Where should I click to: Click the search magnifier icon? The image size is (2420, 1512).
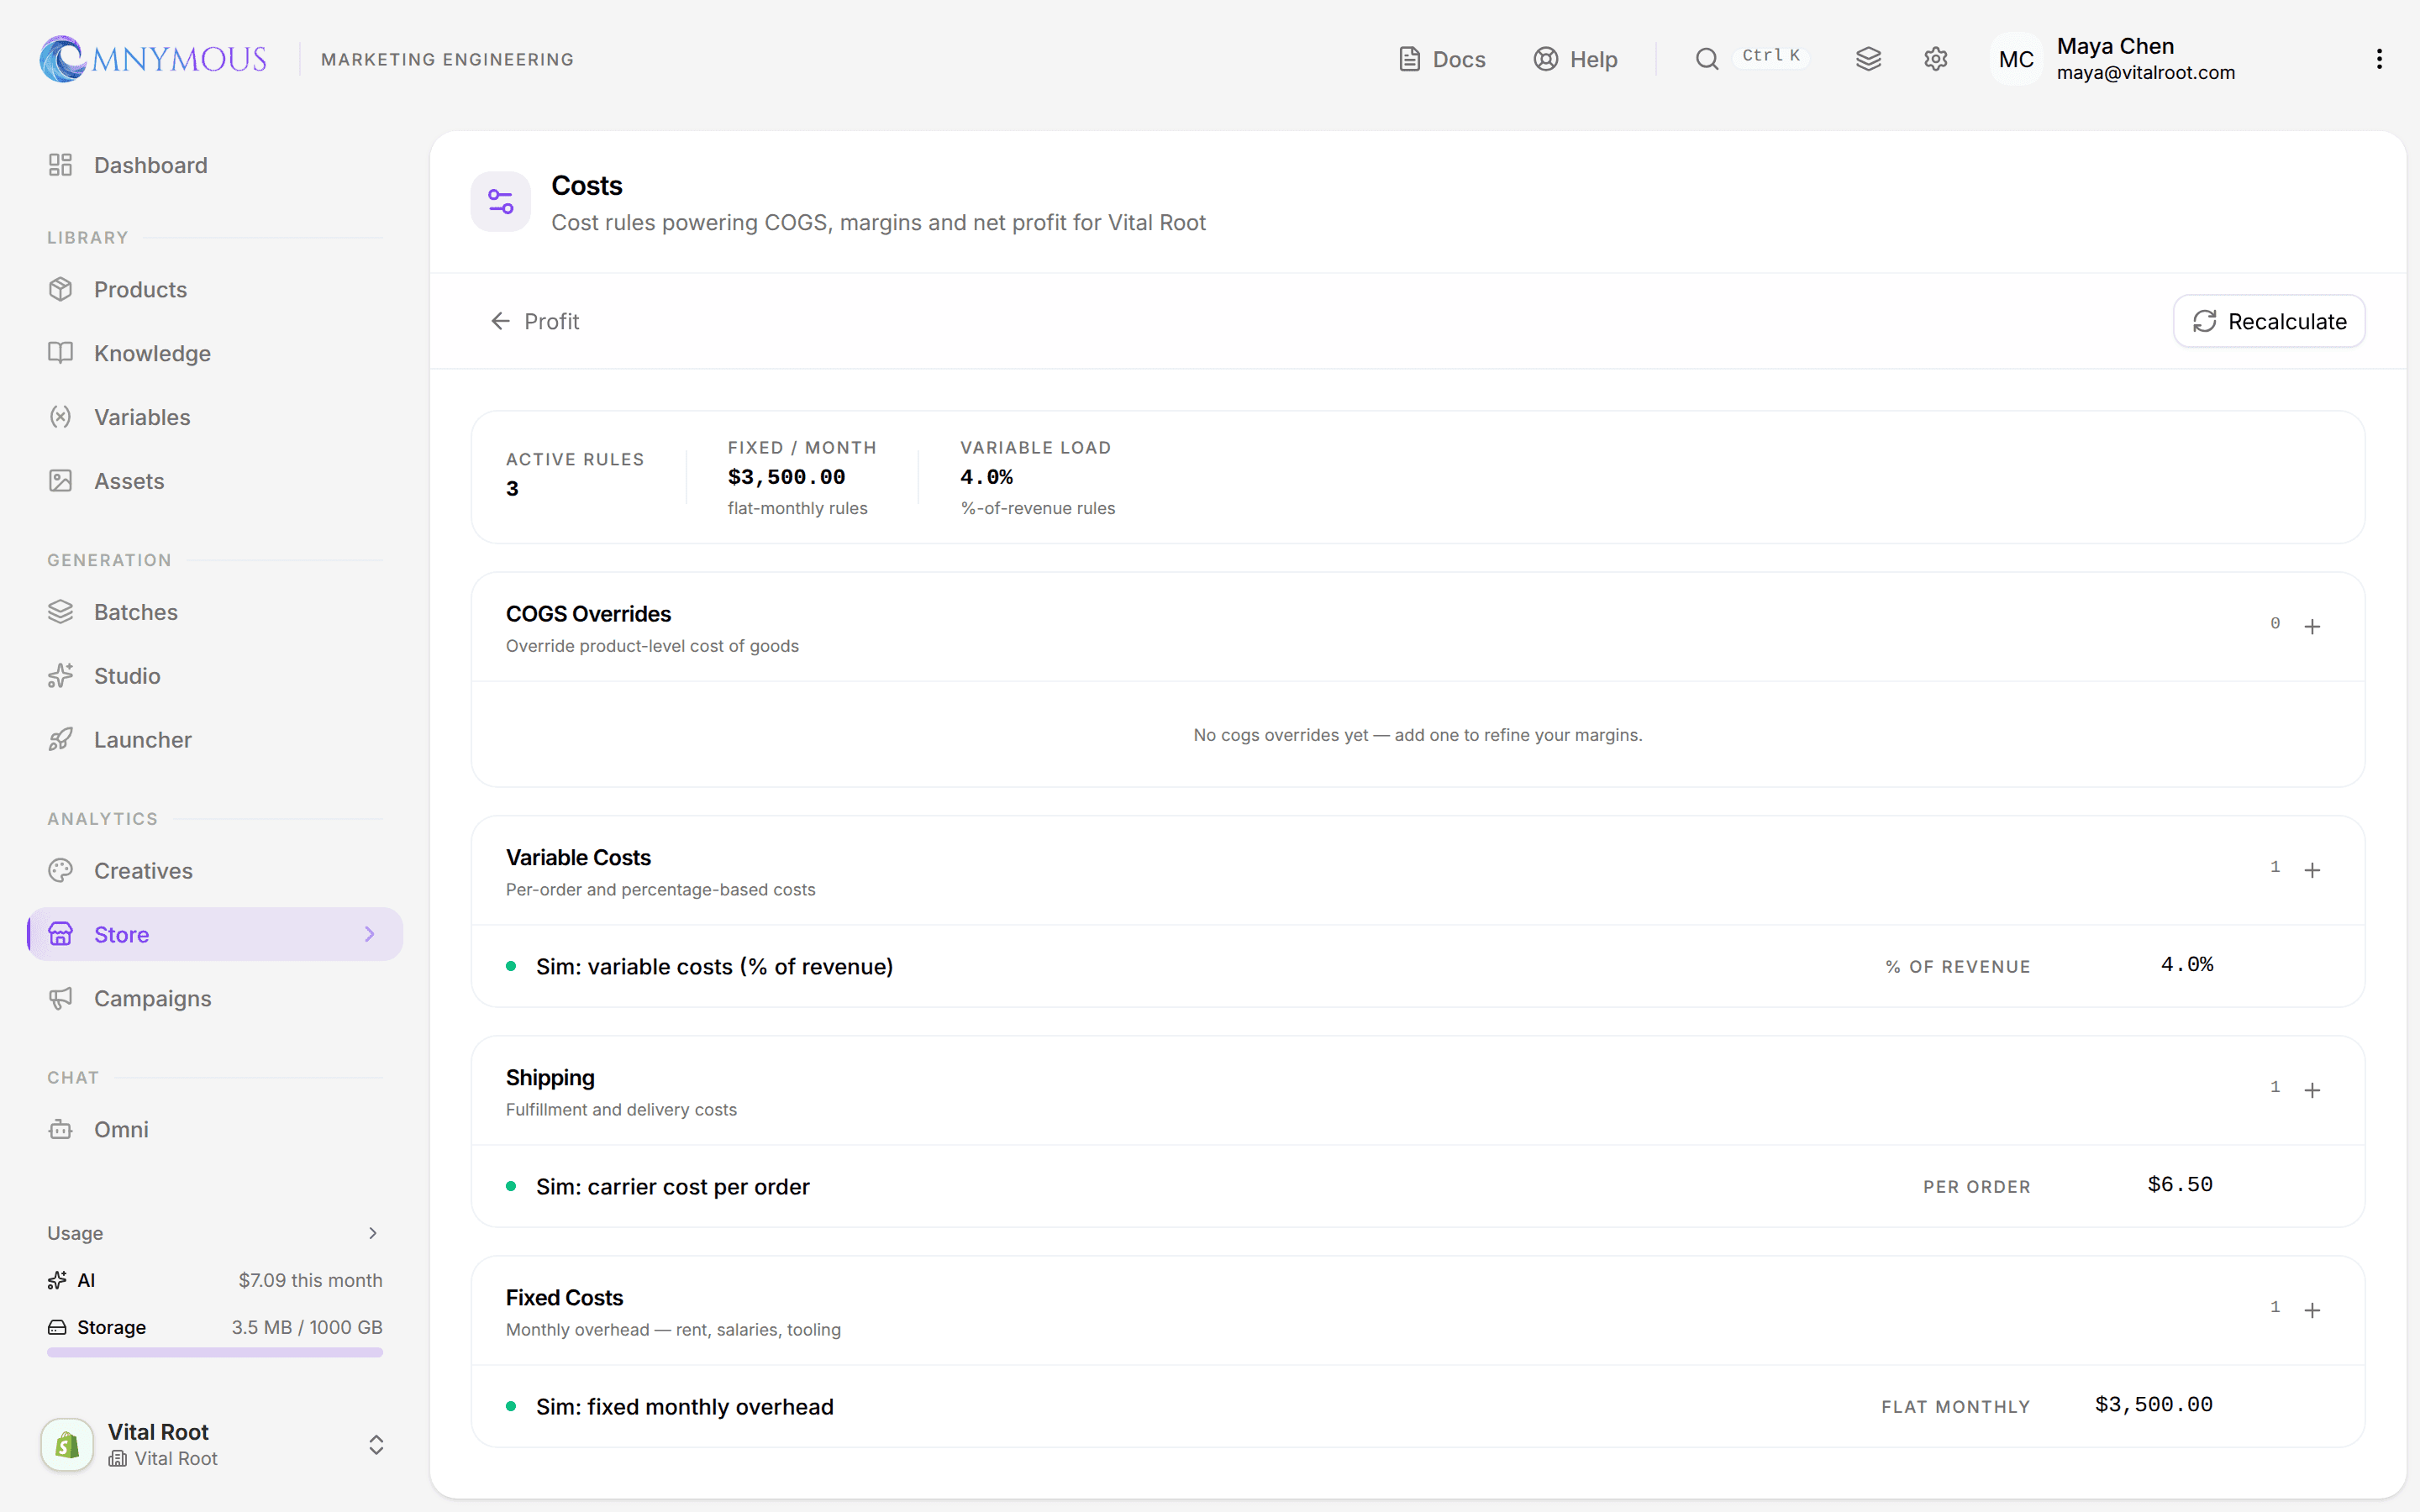[1707, 59]
